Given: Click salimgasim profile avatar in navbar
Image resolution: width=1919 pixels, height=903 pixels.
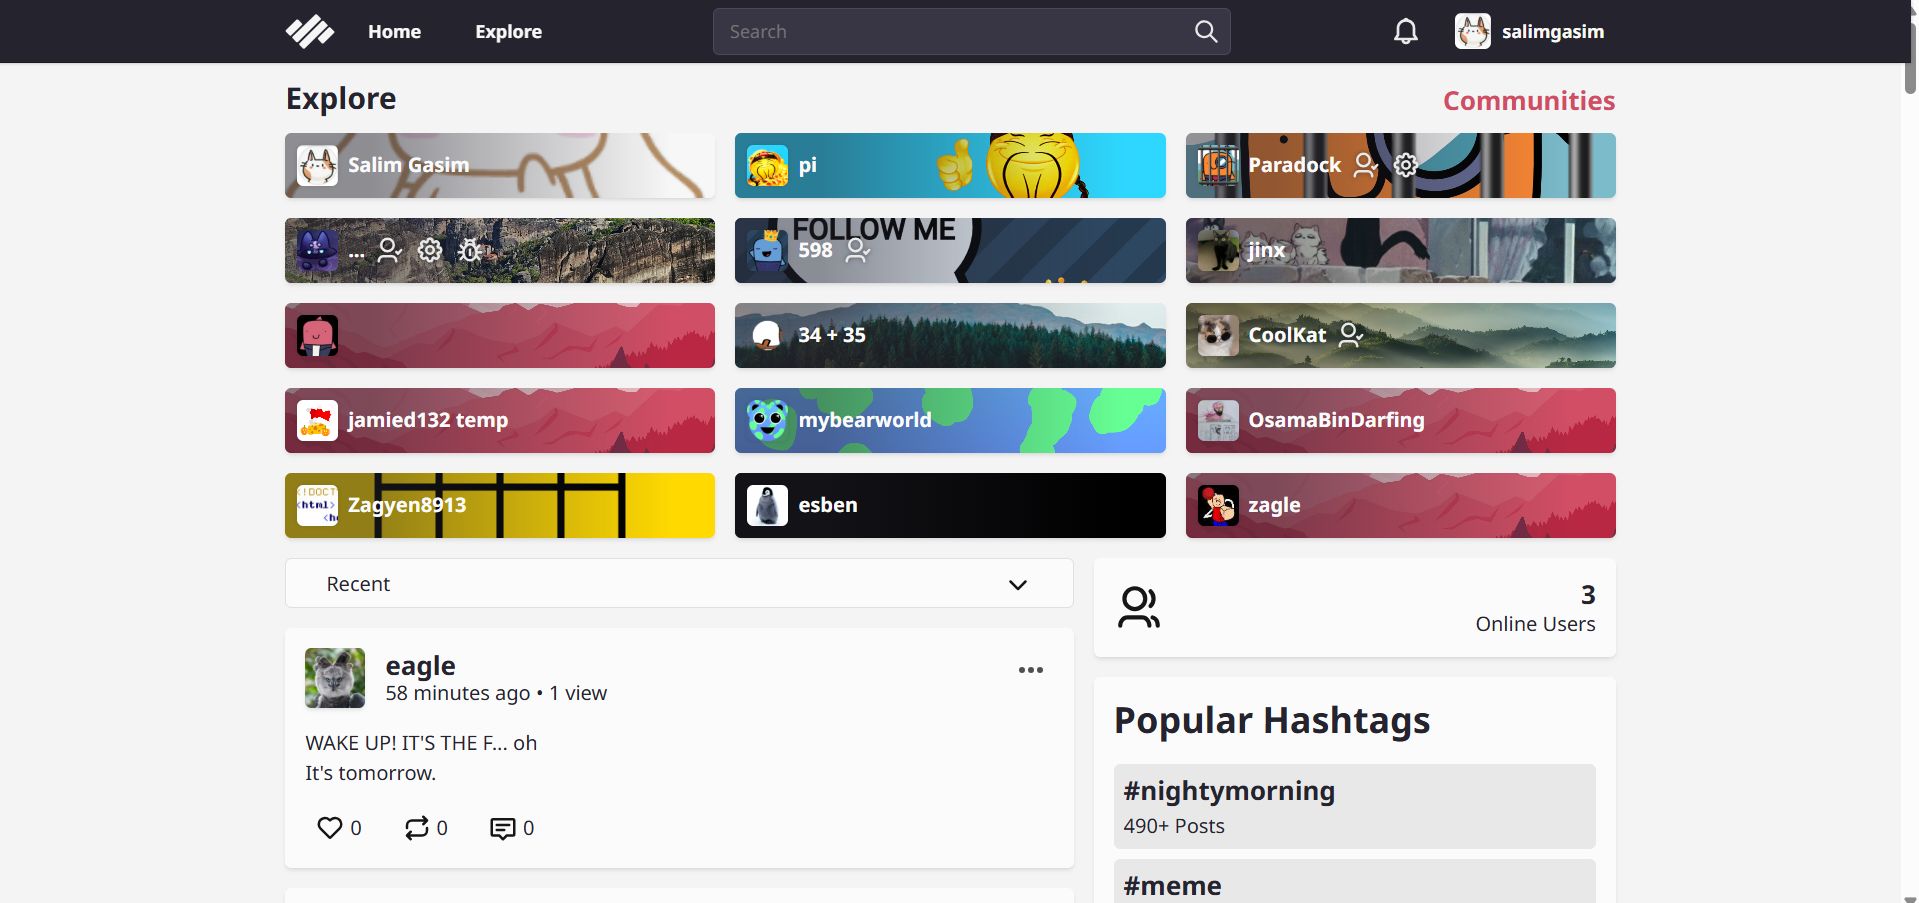Looking at the screenshot, I should pyautogui.click(x=1472, y=32).
